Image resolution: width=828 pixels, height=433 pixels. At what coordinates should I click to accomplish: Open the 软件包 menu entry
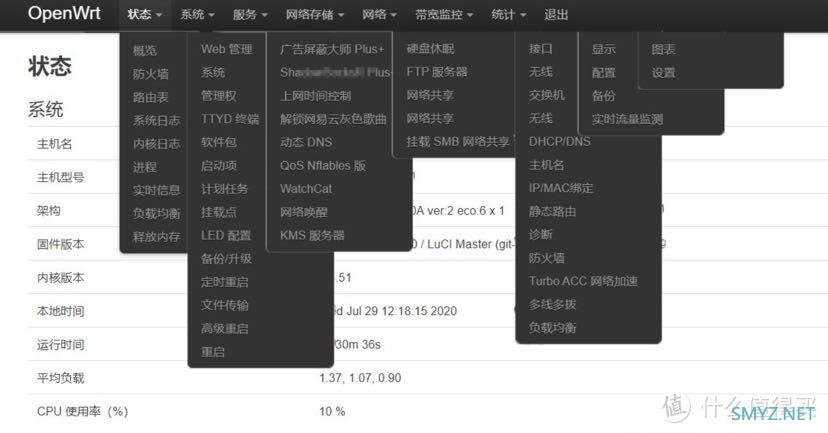click(219, 142)
